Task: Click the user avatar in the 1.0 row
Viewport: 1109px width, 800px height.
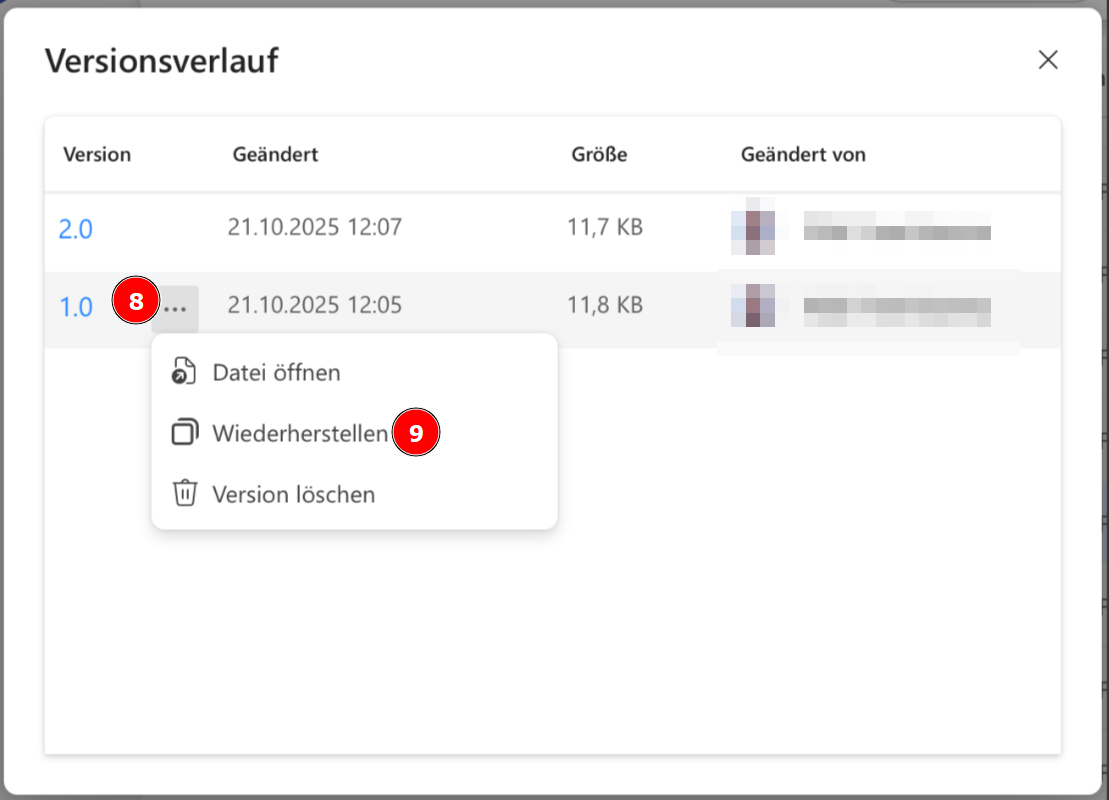Action: 752,306
